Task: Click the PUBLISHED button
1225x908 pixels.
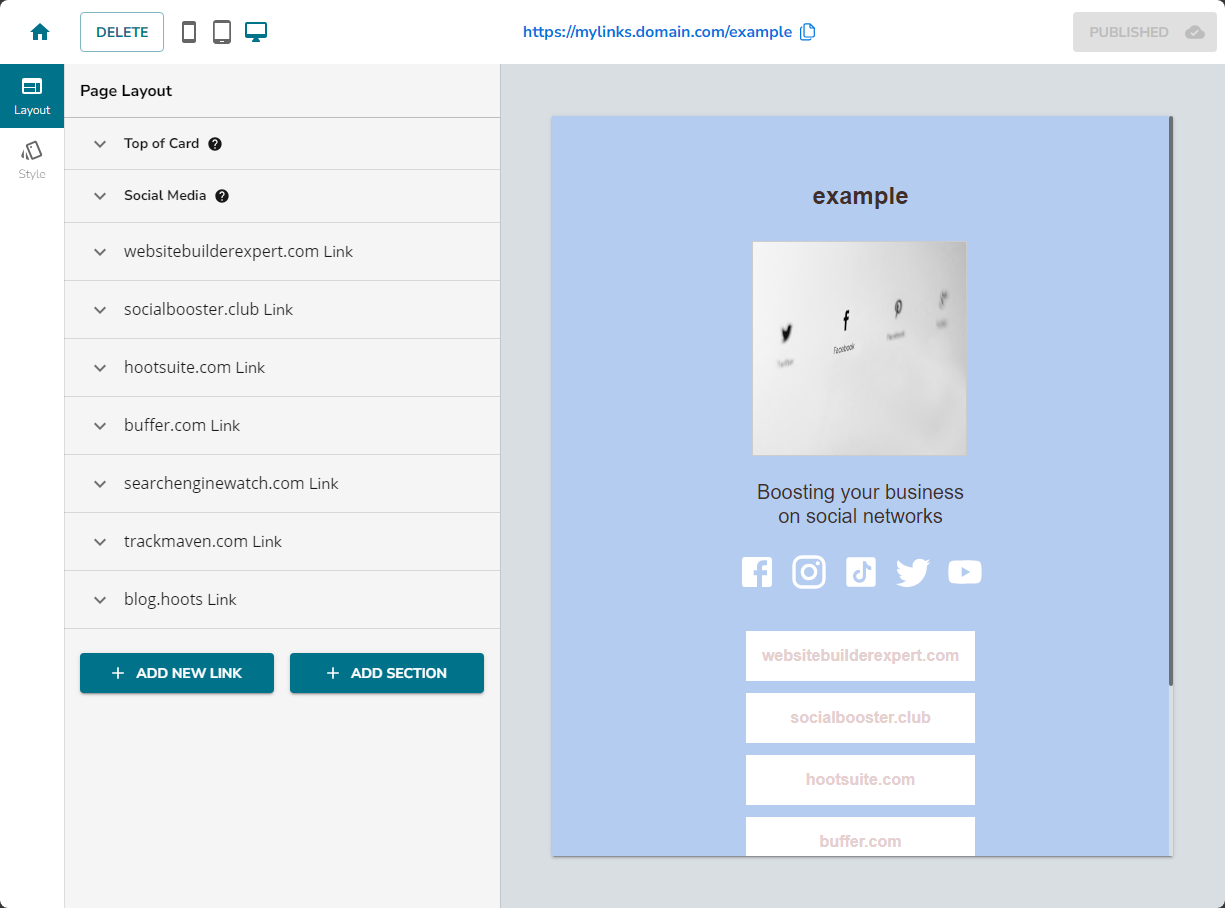Action: (1145, 32)
